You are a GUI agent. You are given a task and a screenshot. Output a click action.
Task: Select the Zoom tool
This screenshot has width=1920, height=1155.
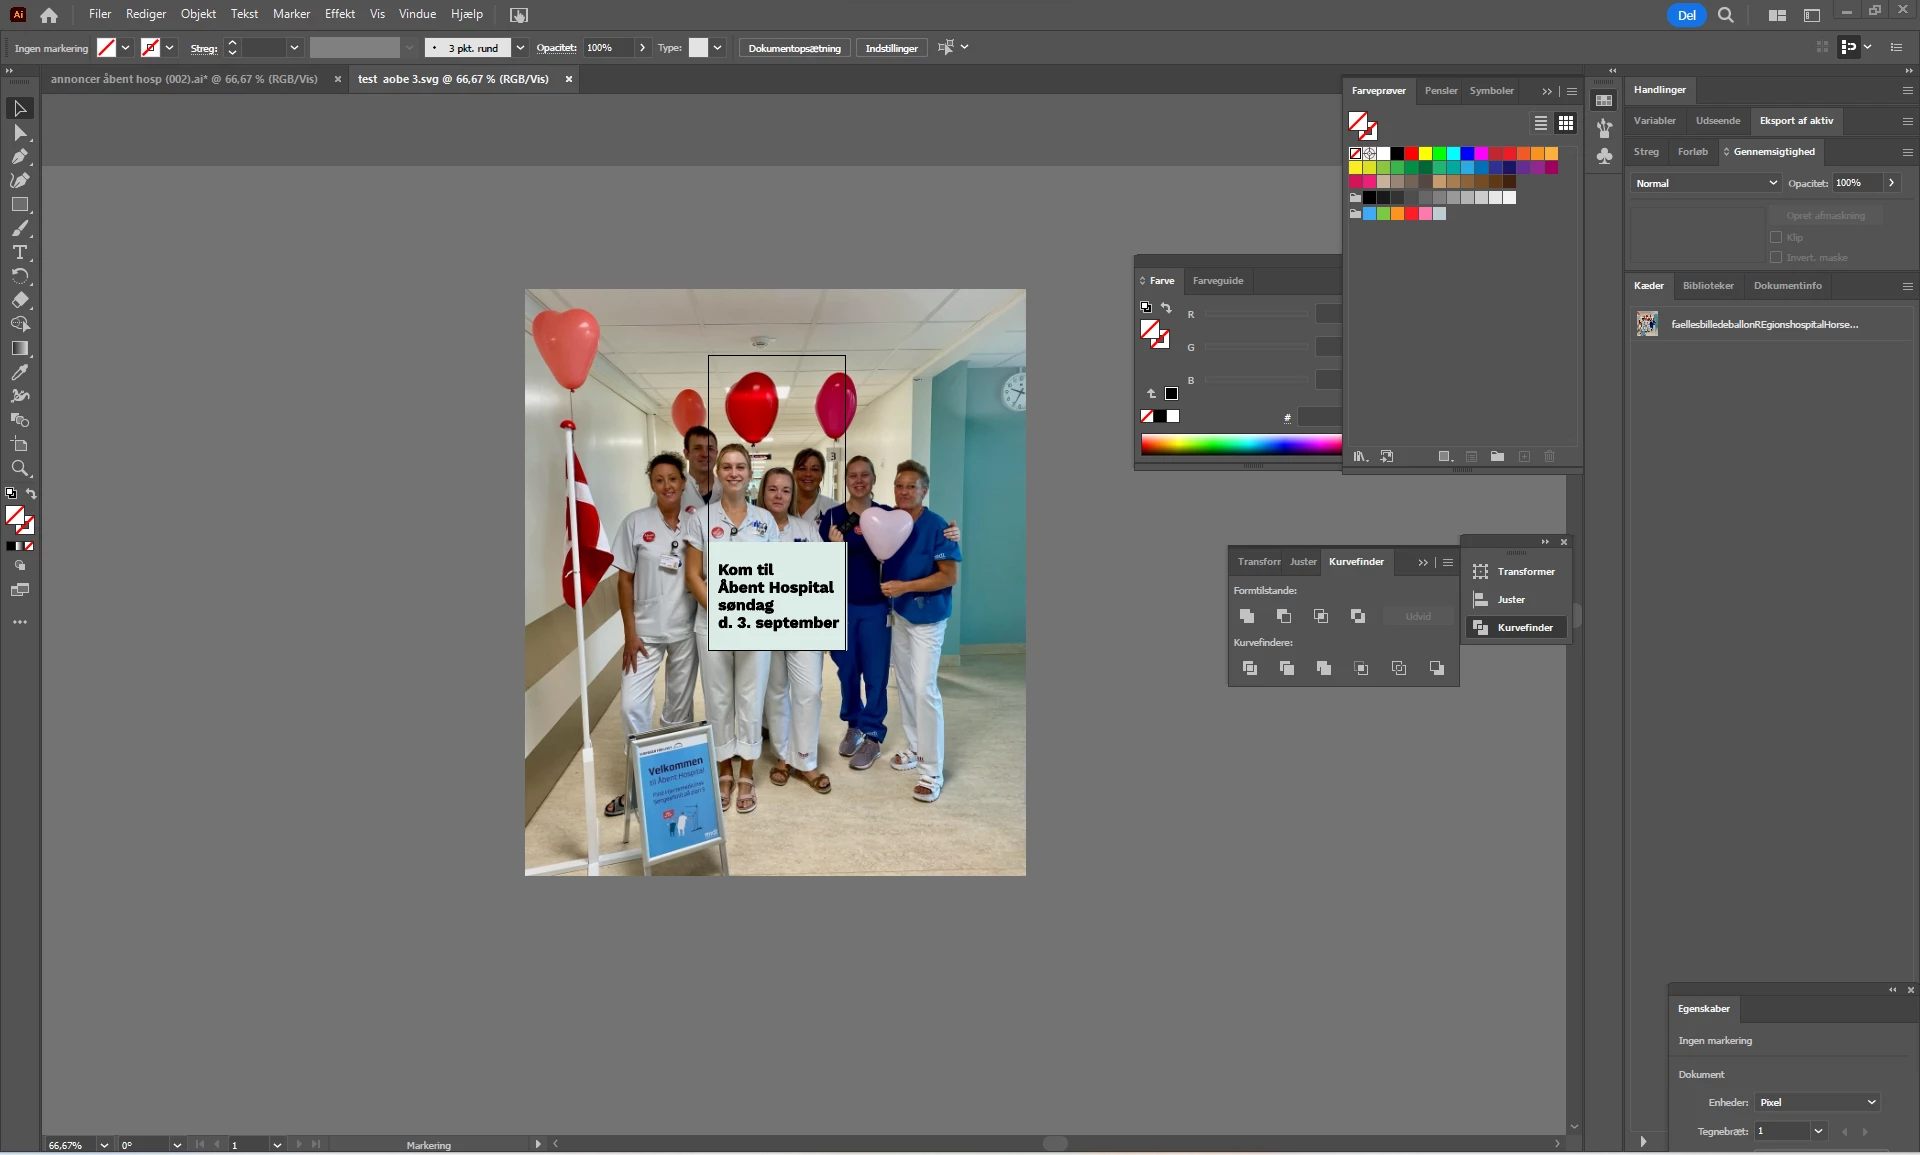(20, 468)
